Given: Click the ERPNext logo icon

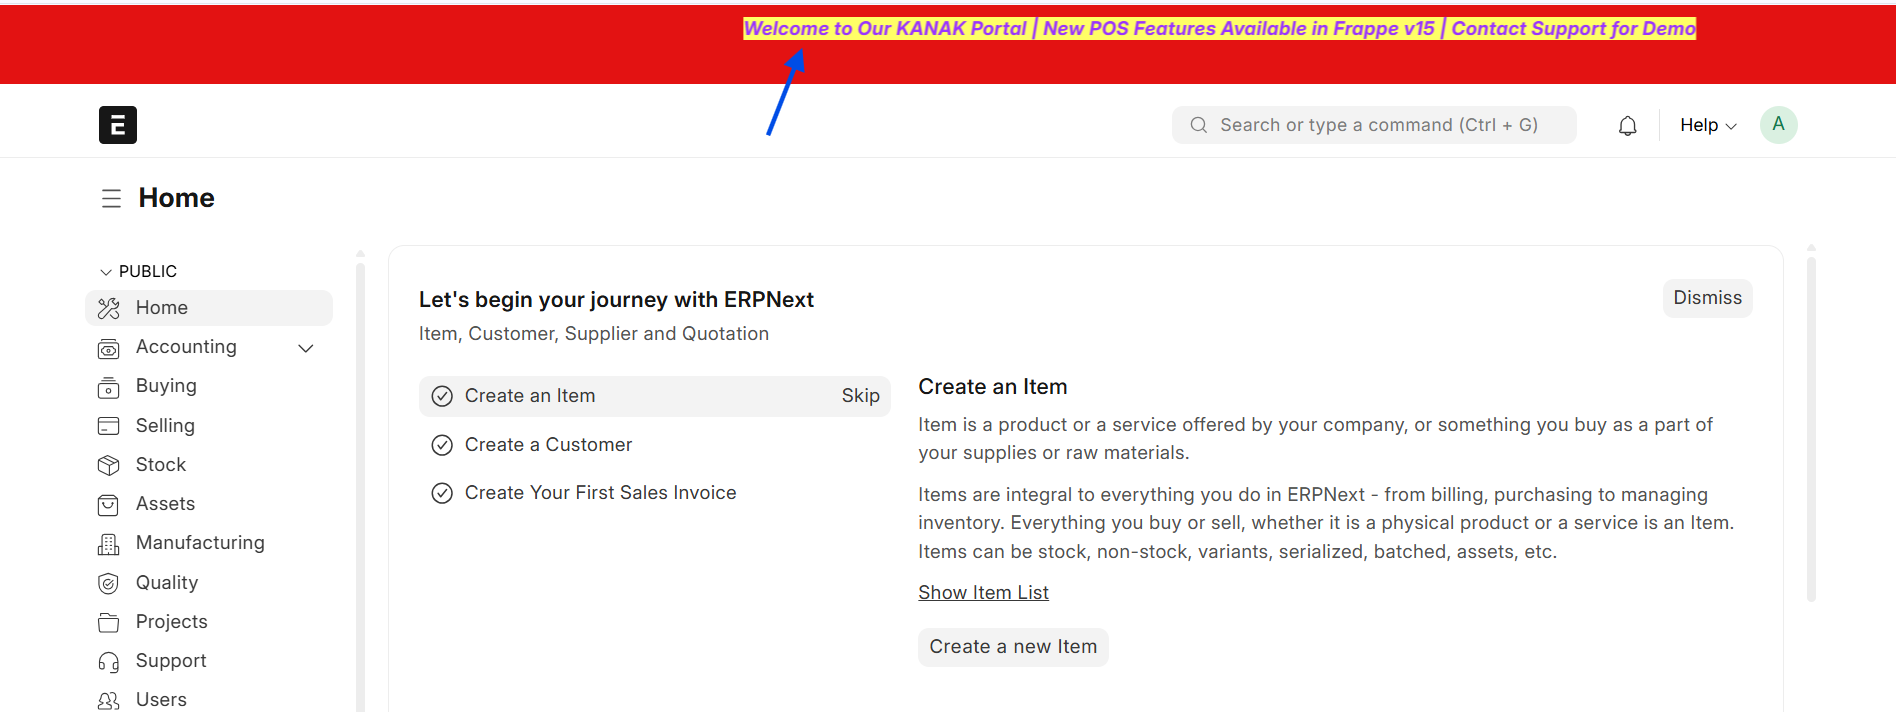Looking at the screenshot, I should (x=118, y=125).
